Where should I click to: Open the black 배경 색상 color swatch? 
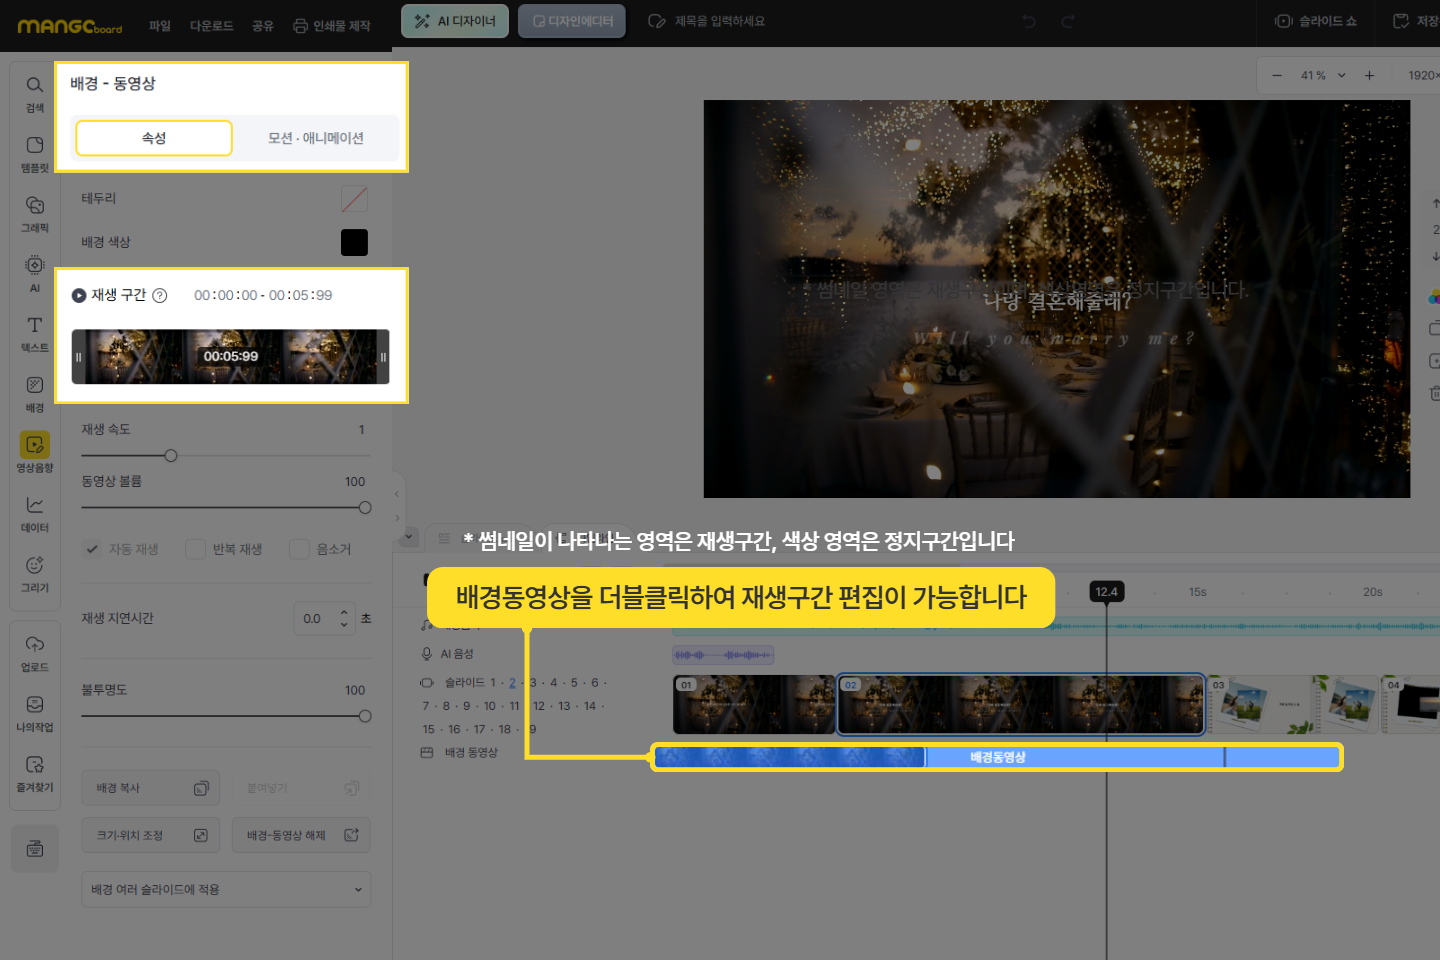(354, 243)
